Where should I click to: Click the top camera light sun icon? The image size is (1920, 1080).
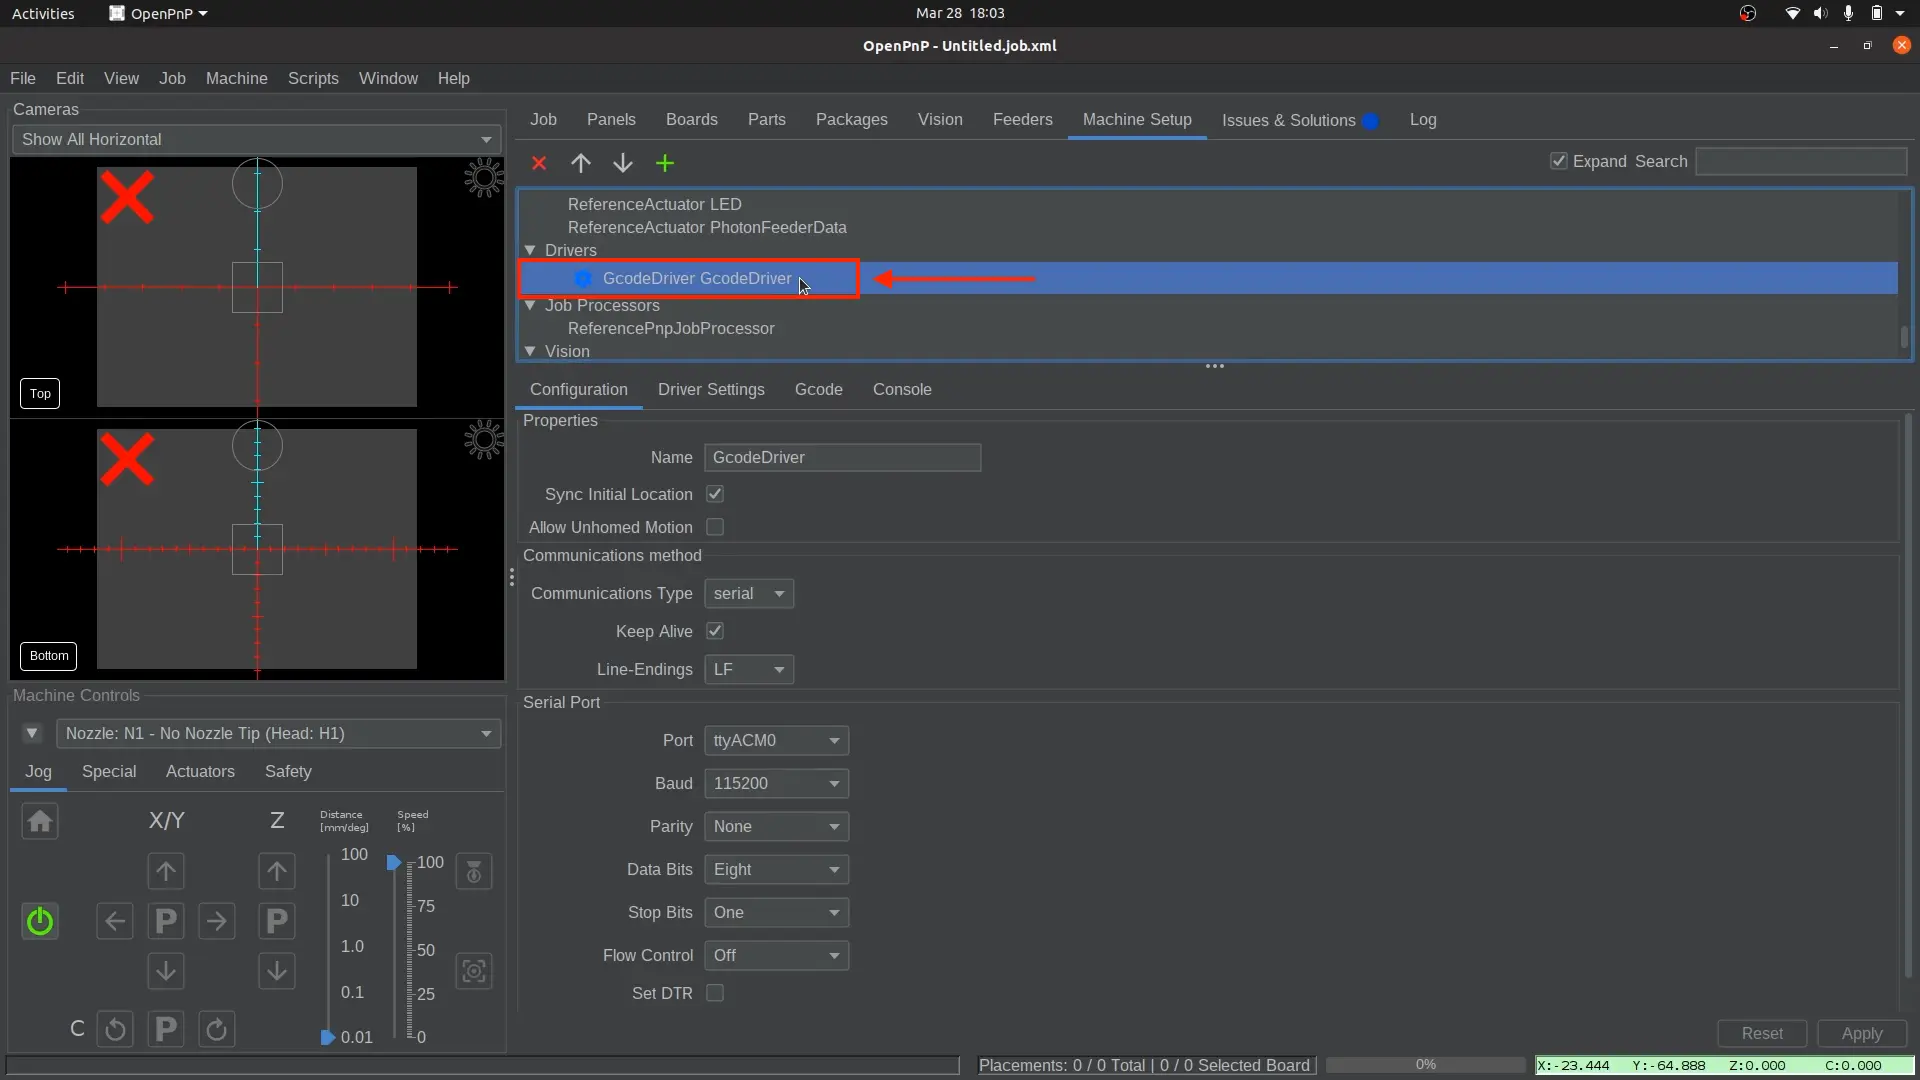(x=484, y=178)
